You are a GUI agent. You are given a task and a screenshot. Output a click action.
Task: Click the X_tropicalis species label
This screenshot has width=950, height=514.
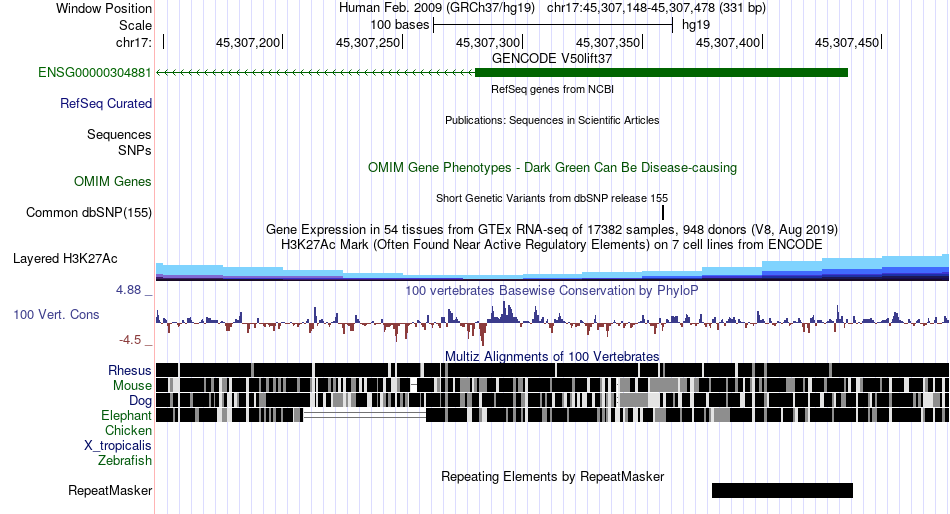pyautogui.click(x=118, y=446)
